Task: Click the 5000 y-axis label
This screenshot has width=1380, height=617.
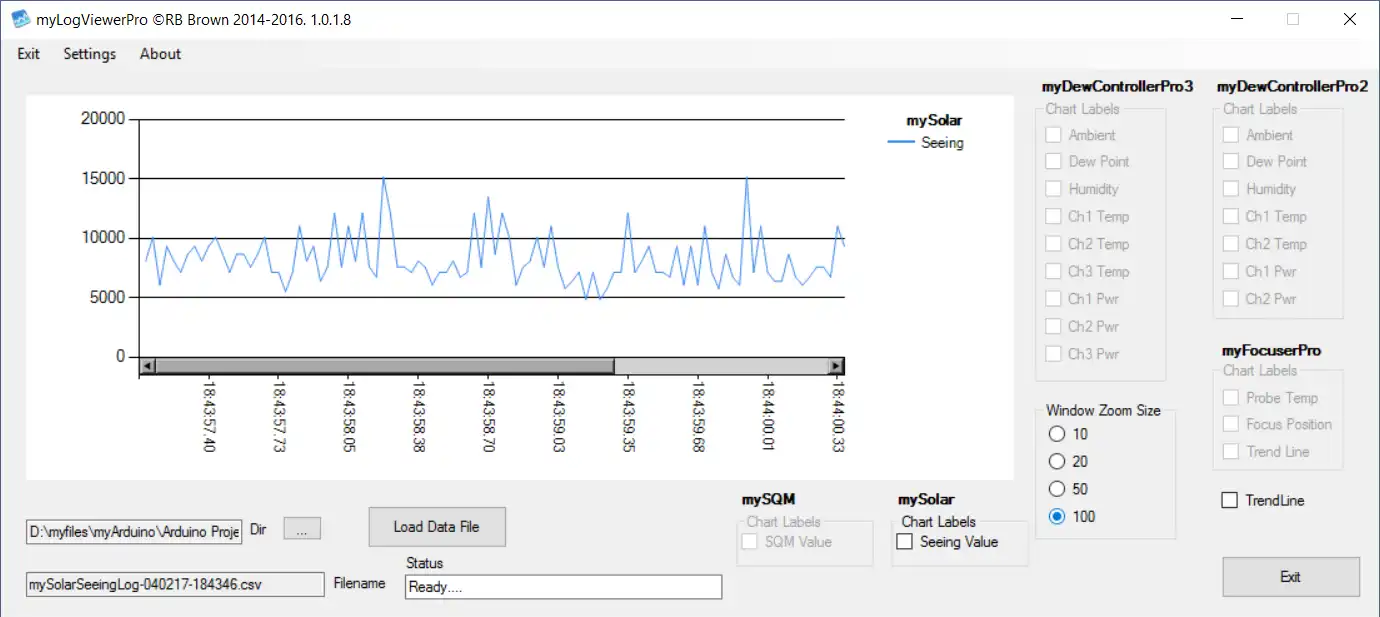Action: (106, 297)
